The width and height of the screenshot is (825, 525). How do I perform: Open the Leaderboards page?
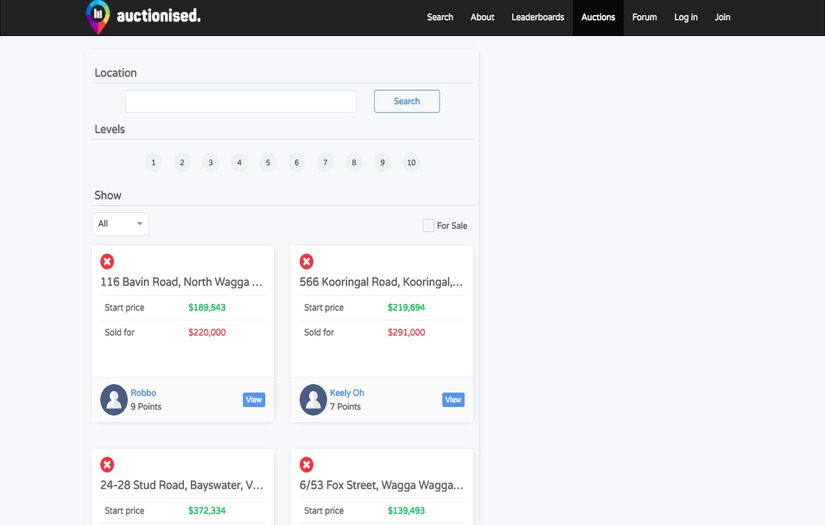538,17
